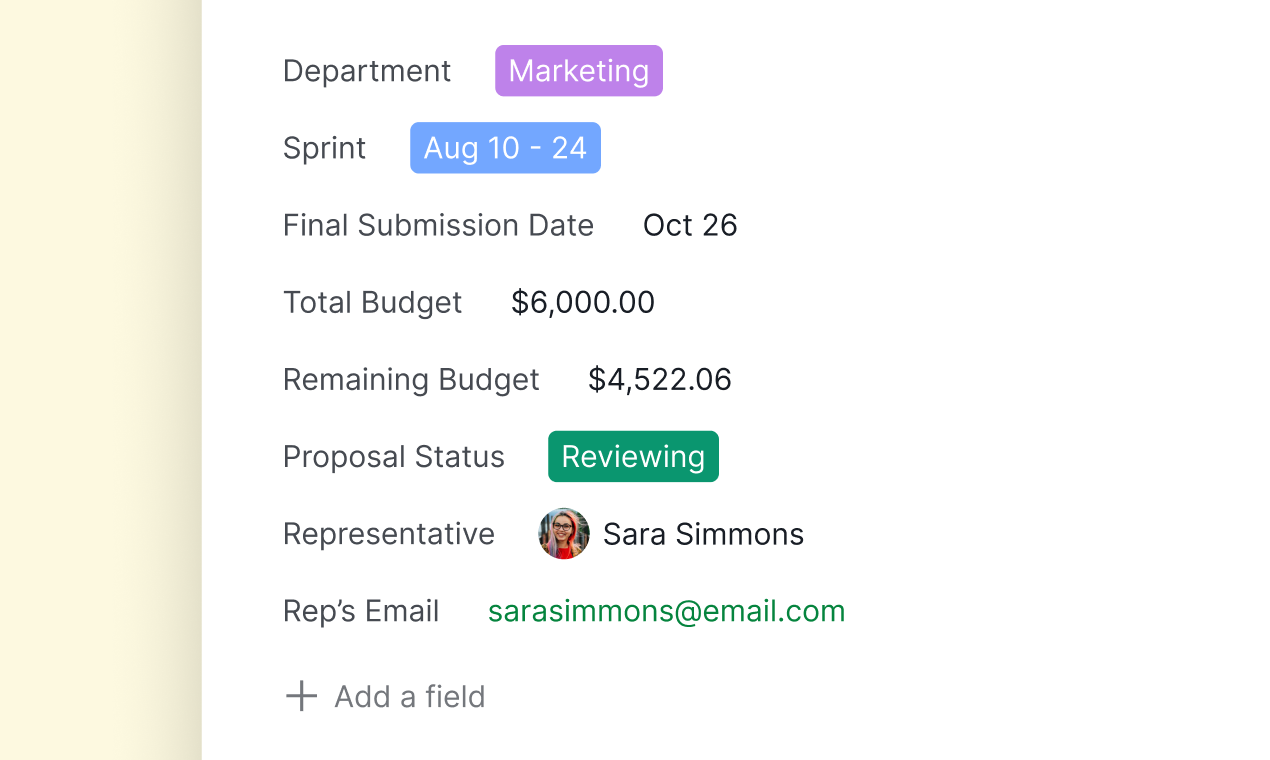The height and width of the screenshot is (760, 1270).
Task: Click the Remaining Budget field label
Action: tap(411, 379)
